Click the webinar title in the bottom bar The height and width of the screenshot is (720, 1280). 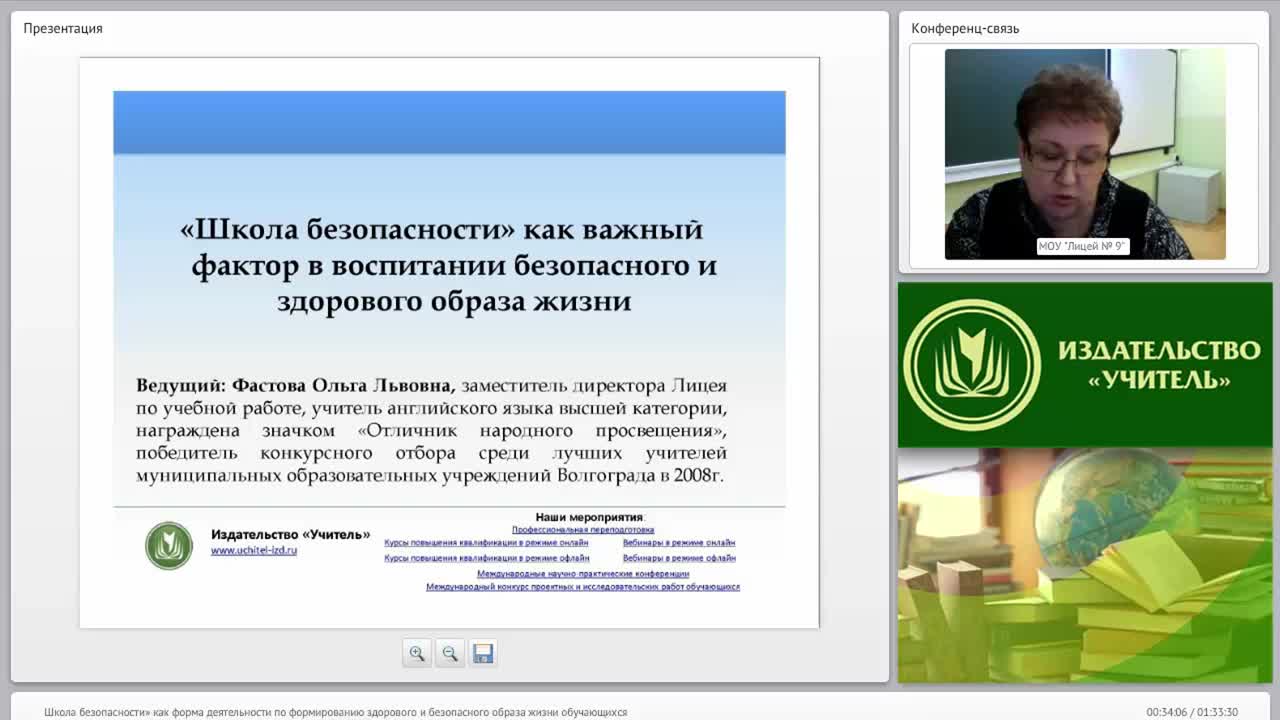(336, 712)
